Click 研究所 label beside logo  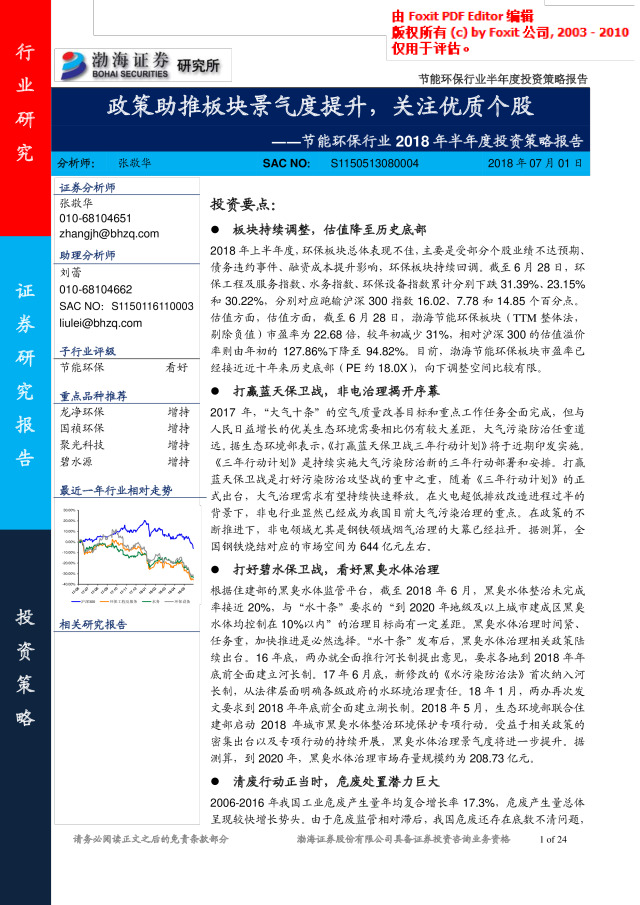pos(199,66)
